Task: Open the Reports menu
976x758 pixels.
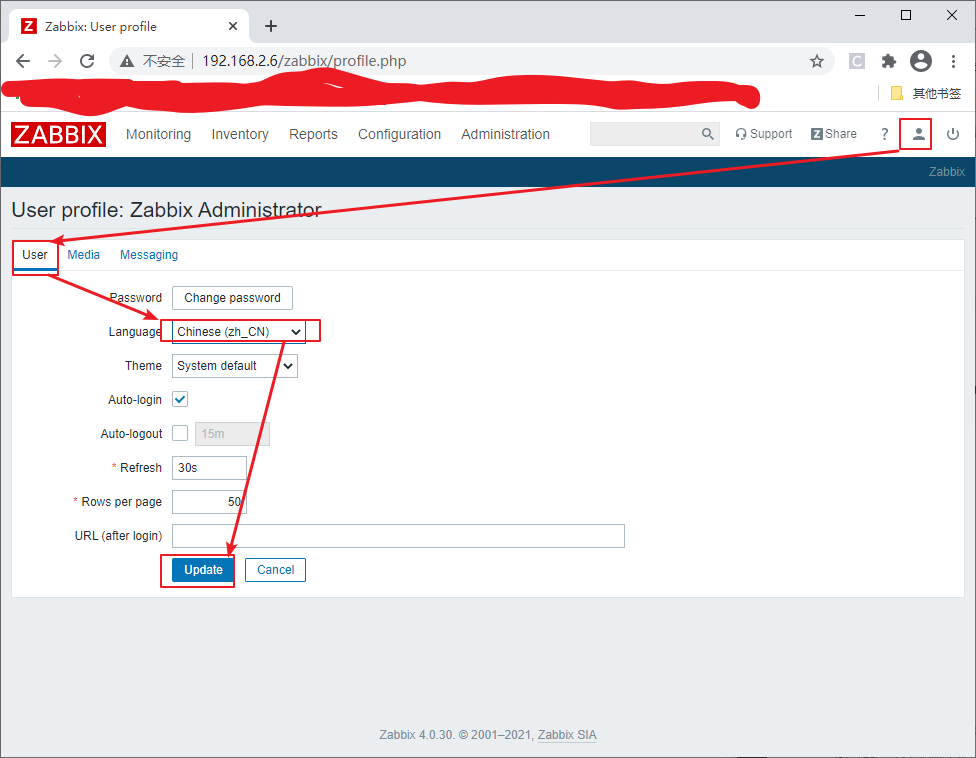Action: pyautogui.click(x=313, y=134)
